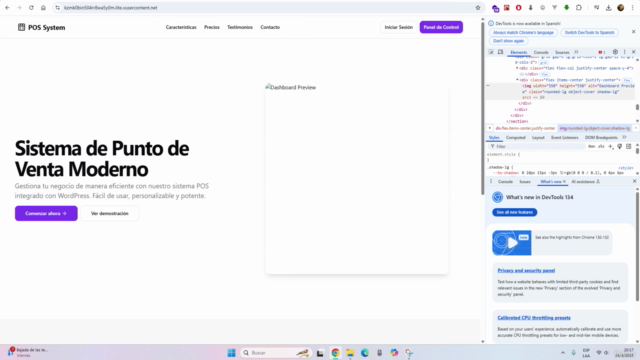Click See all new features button
The image size is (640, 360).
pyautogui.click(x=515, y=212)
